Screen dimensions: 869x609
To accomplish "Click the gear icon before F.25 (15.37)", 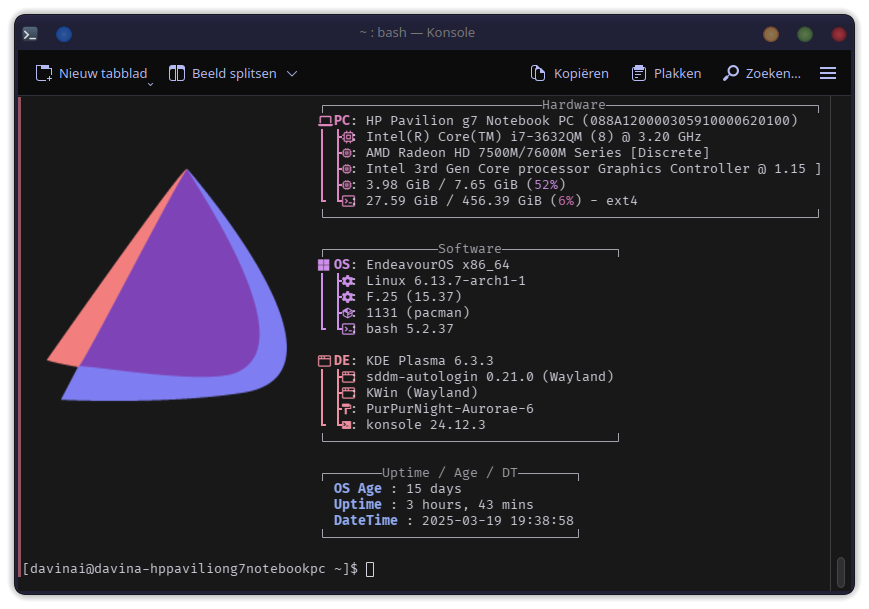I will [348, 297].
